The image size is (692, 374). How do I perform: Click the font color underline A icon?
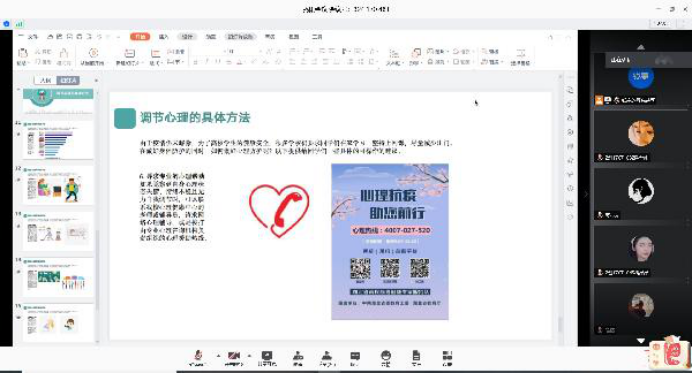click(x=239, y=62)
